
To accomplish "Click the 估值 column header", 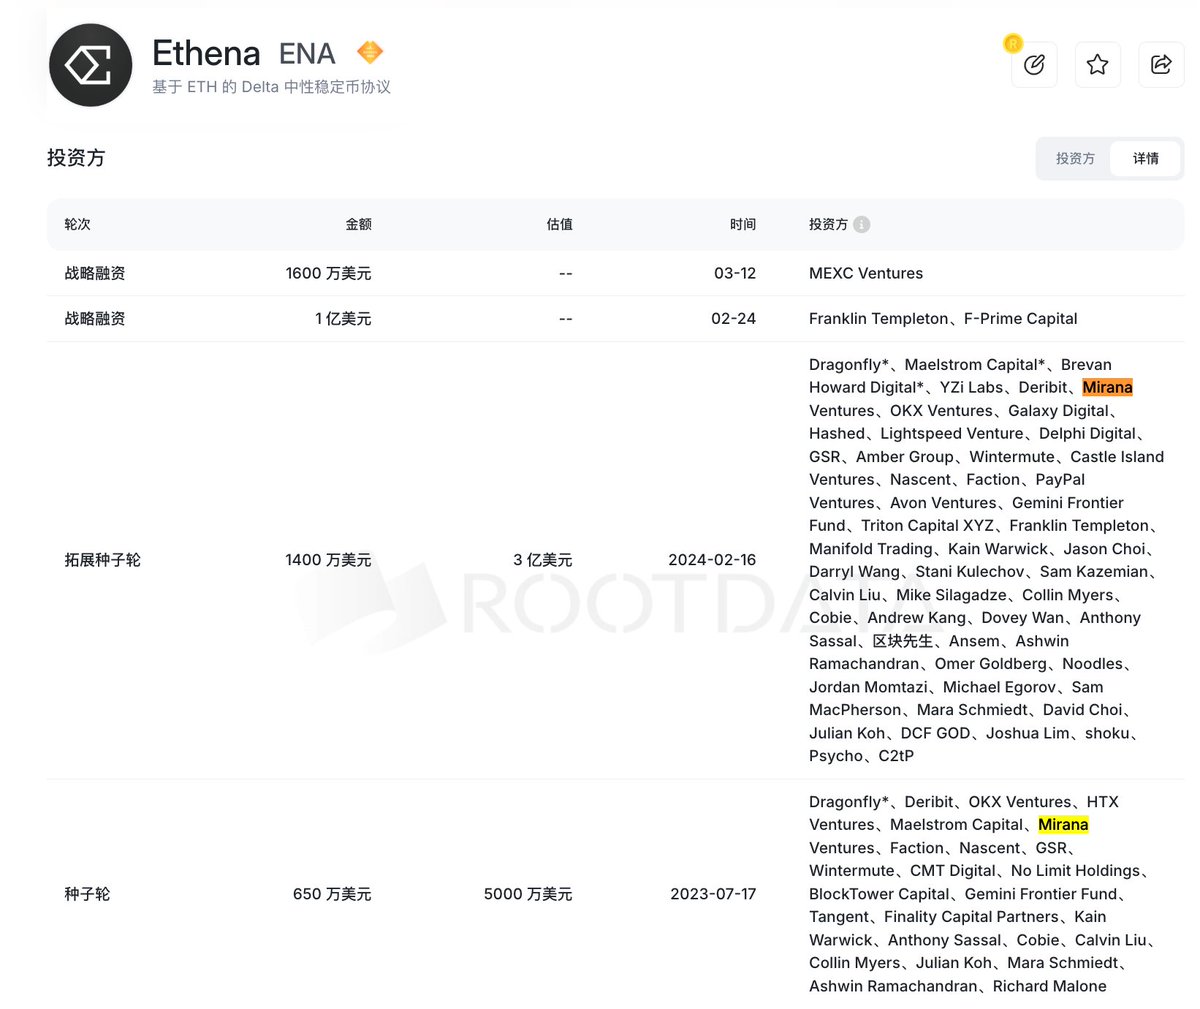I will 559,225.
